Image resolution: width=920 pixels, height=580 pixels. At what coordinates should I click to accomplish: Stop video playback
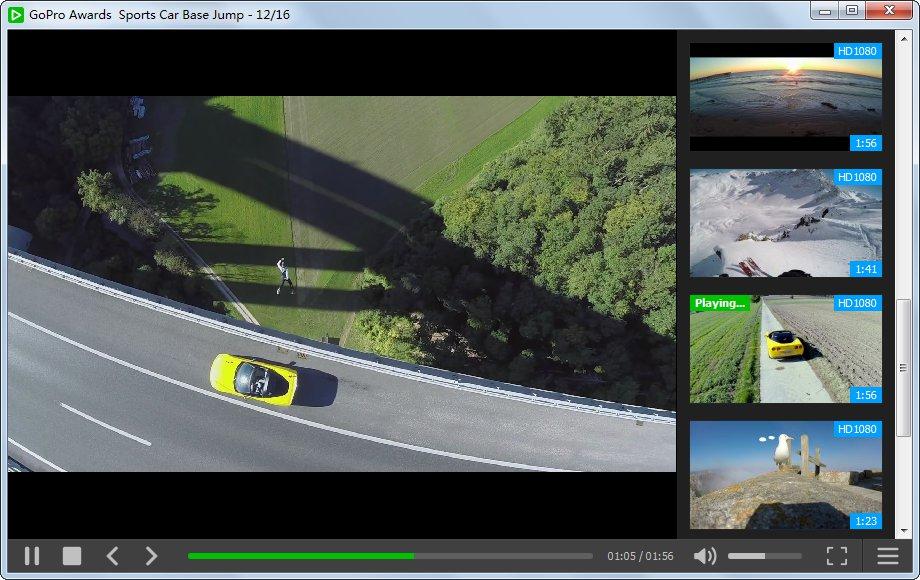click(72, 555)
